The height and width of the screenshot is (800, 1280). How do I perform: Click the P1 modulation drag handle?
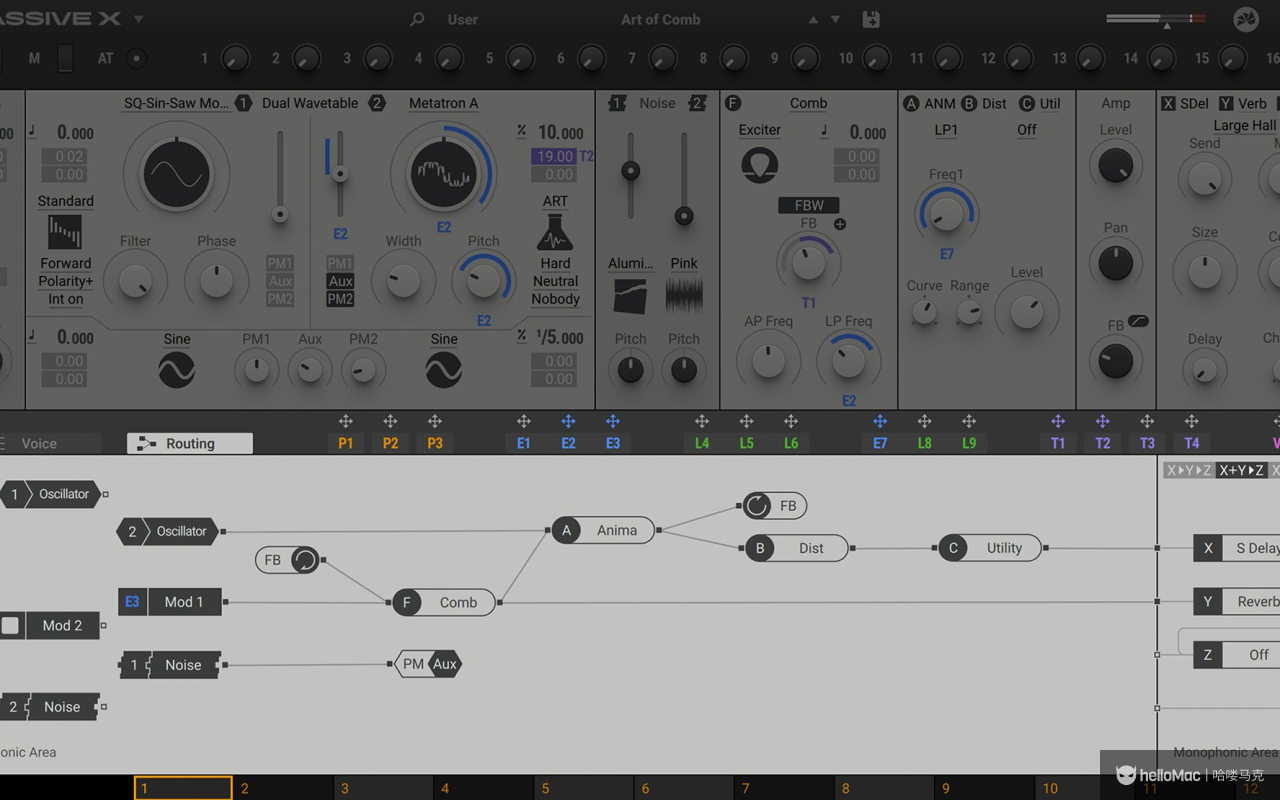[345, 422]
